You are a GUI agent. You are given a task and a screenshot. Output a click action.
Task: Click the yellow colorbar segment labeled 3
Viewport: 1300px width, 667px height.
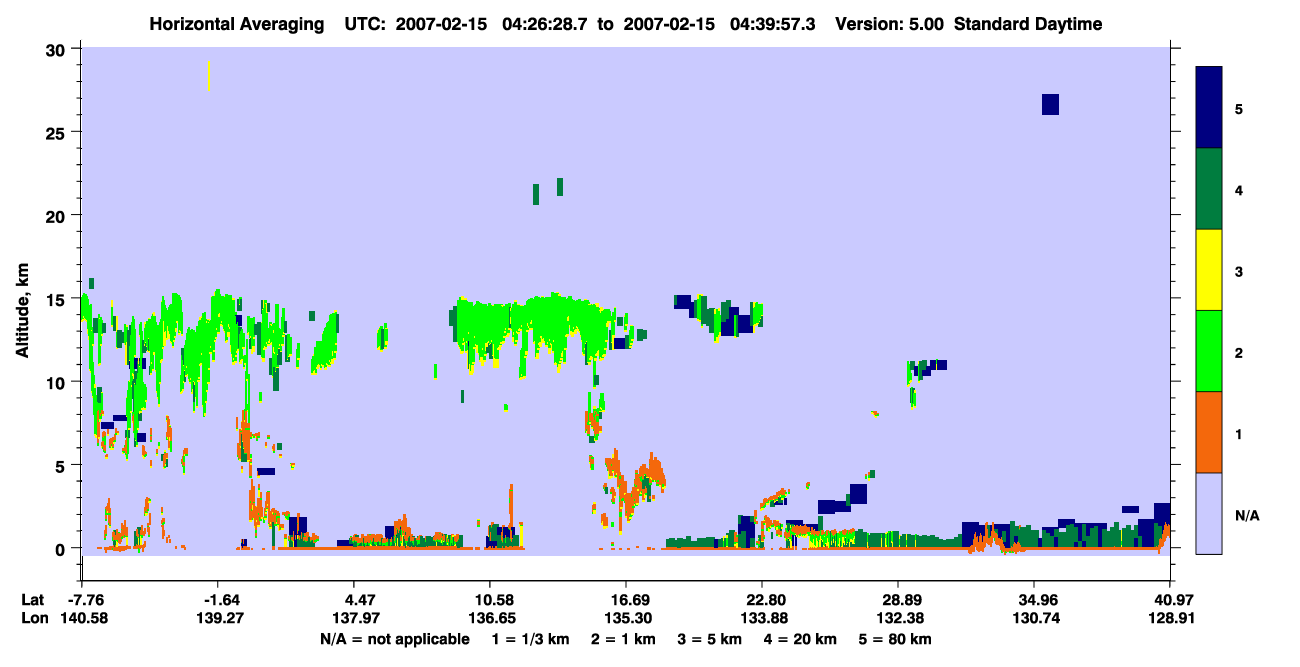point(1209,270)
